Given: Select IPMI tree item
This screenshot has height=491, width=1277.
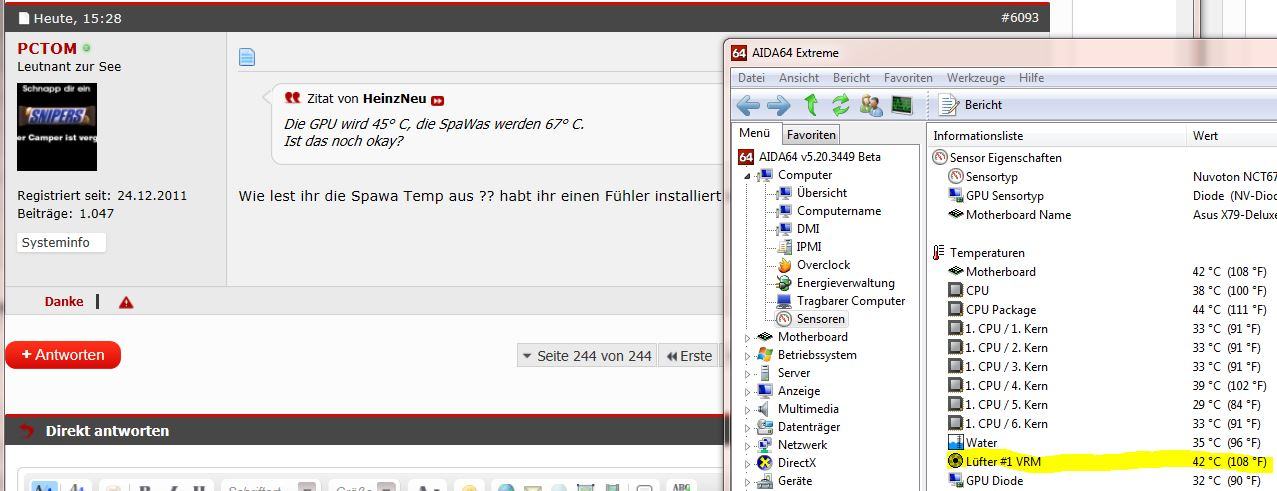Looking at the screenshot, I should point(799,247).
